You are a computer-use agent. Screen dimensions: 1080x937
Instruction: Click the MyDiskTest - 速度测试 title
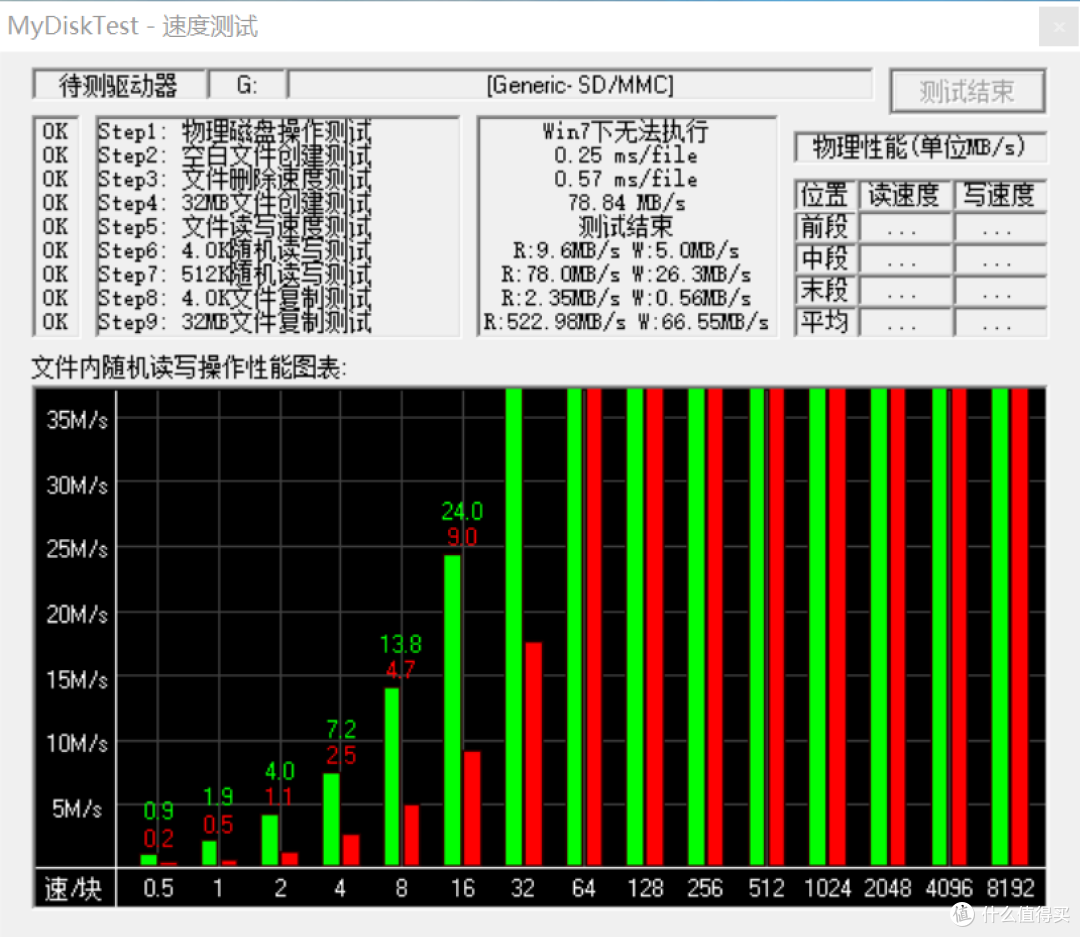click(132, 26)
